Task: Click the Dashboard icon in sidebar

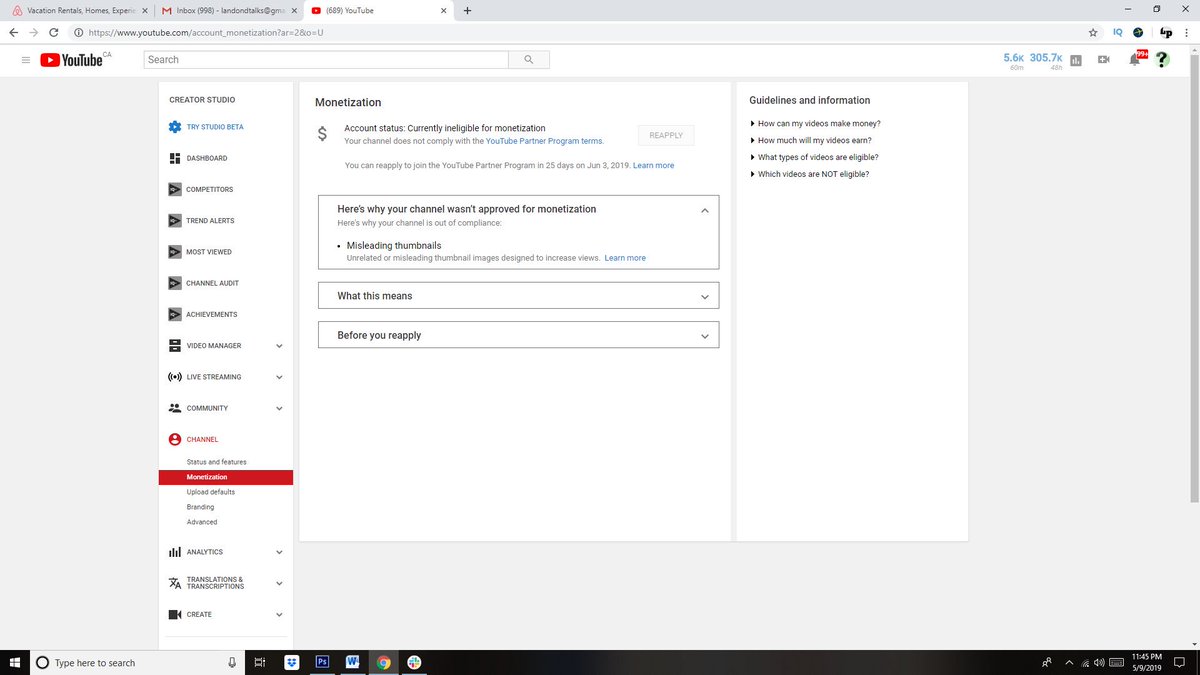Action: (x=175, y=158)
